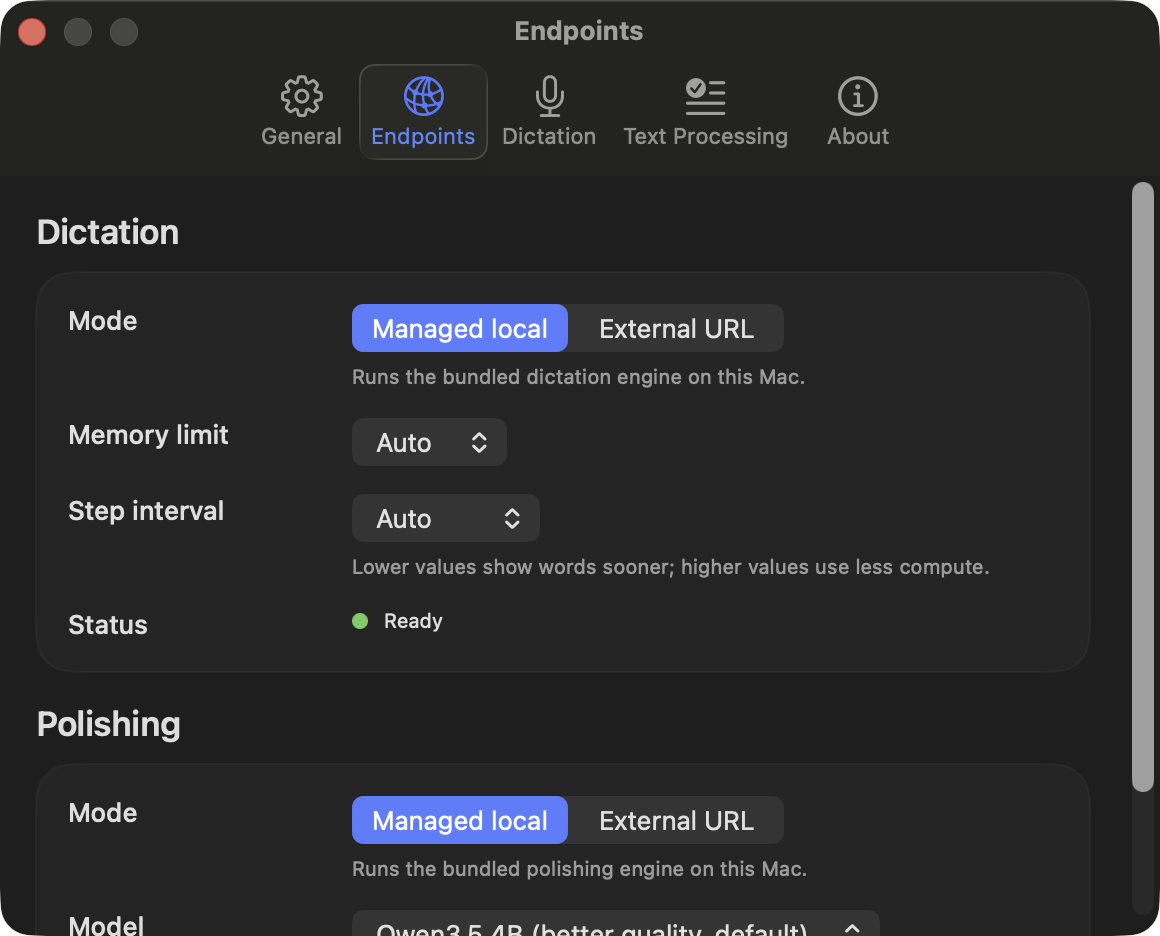The height and width of the screenshot is (936, 1160).
Task: Click the Status label
Action: click(x=108, y=624)
